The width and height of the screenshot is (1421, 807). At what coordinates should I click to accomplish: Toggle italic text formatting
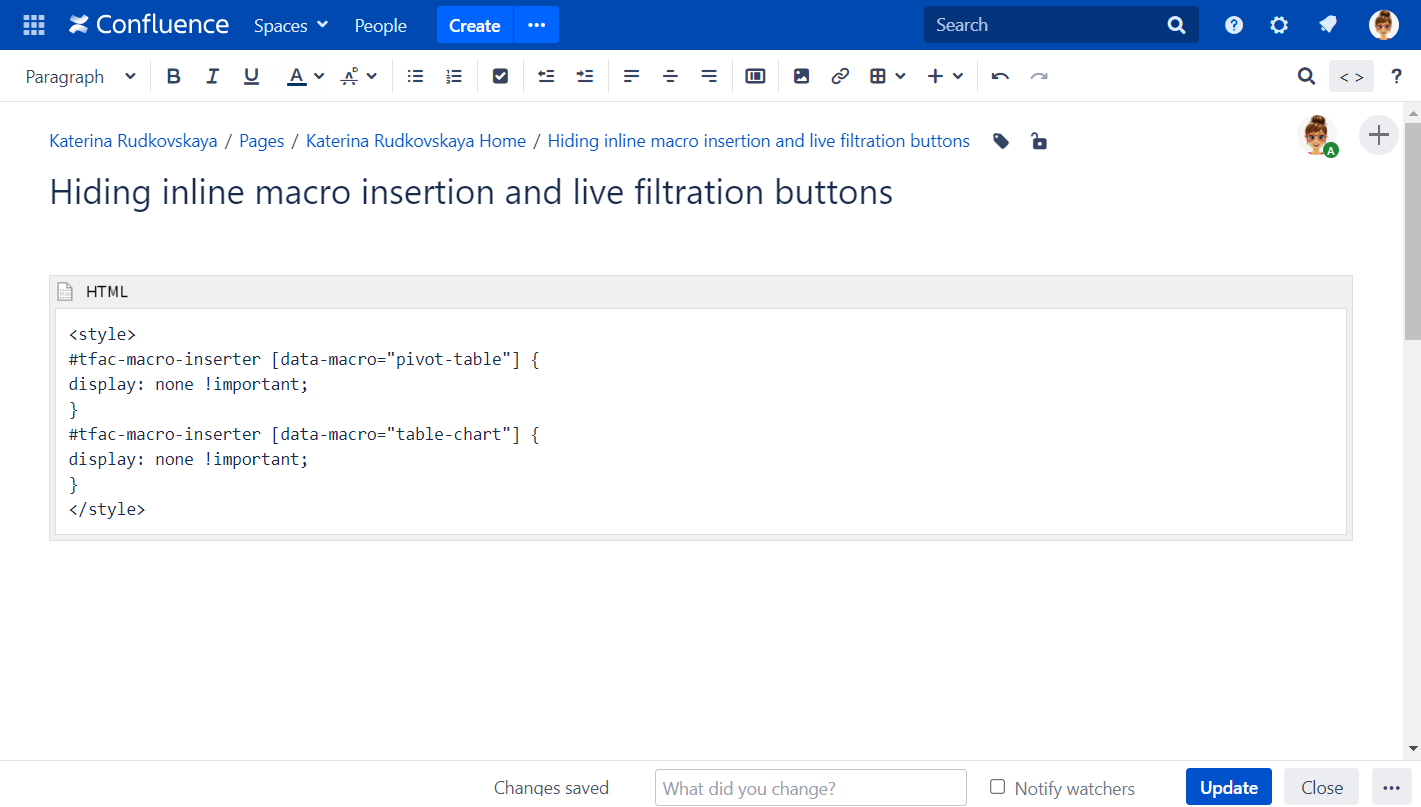(x=212, y=76)
